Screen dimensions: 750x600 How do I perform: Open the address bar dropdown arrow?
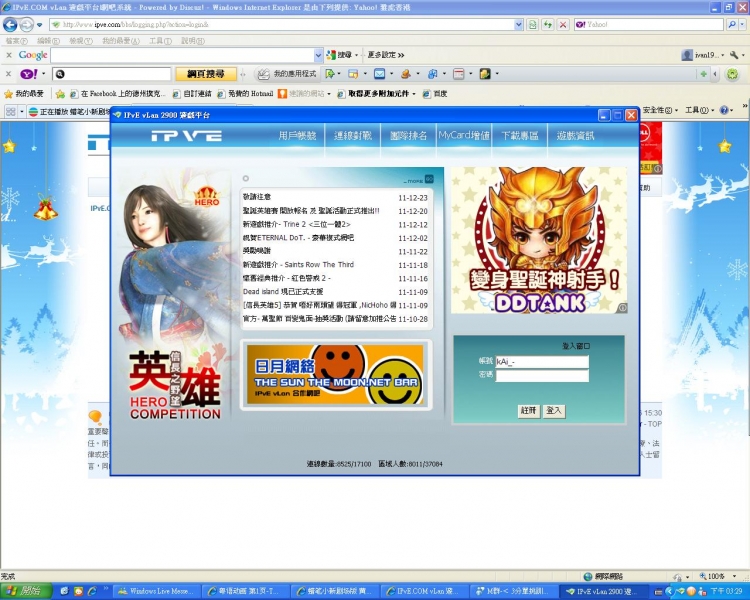[x=518, y=24]
